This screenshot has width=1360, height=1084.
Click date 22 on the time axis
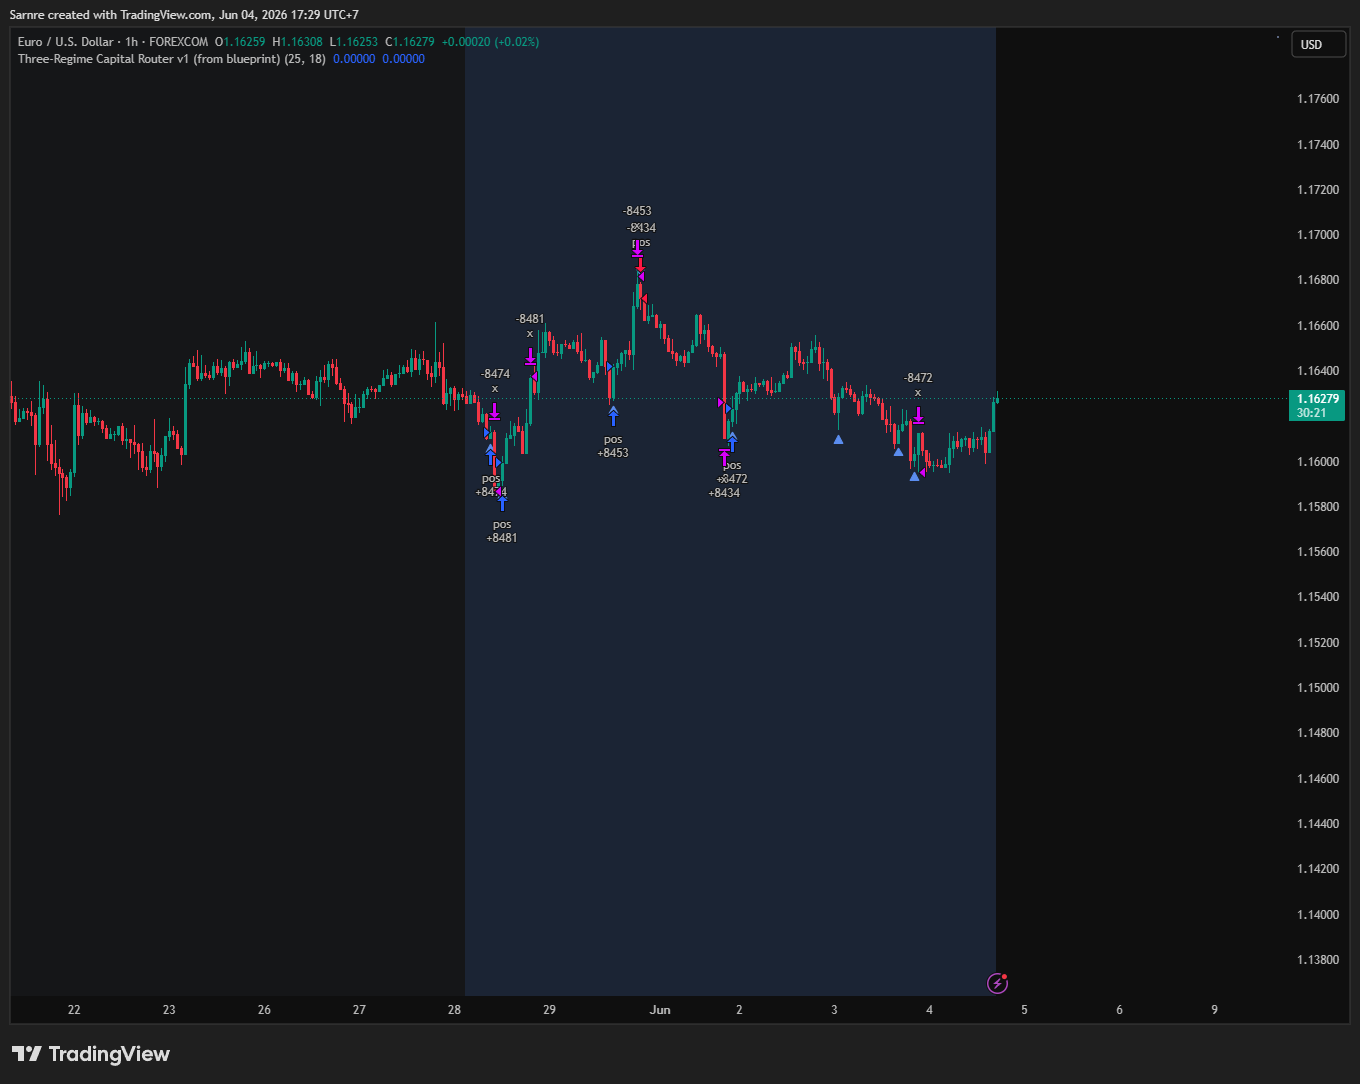click(74, 1010)
